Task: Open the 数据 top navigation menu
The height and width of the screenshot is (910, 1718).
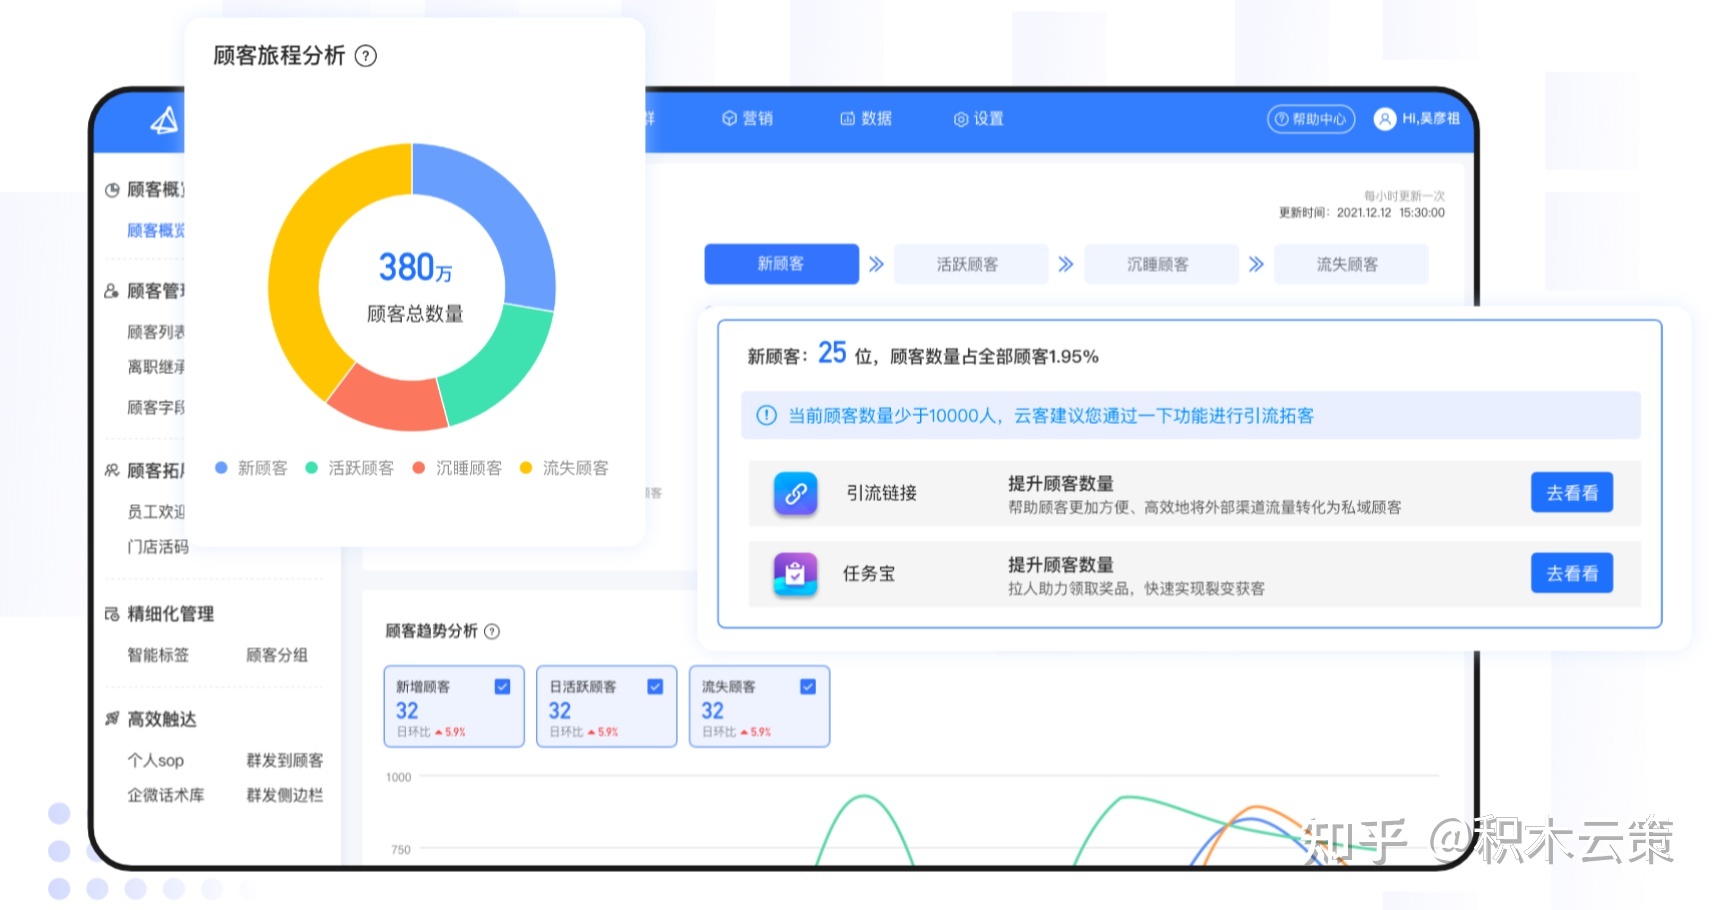Action: tap(865, 118)
